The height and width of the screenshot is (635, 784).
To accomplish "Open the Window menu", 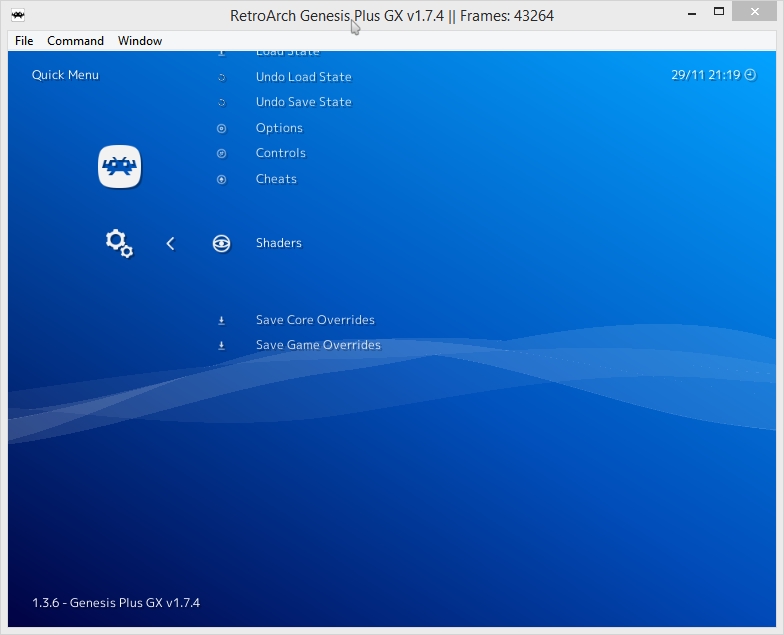I will click(140, 41).
